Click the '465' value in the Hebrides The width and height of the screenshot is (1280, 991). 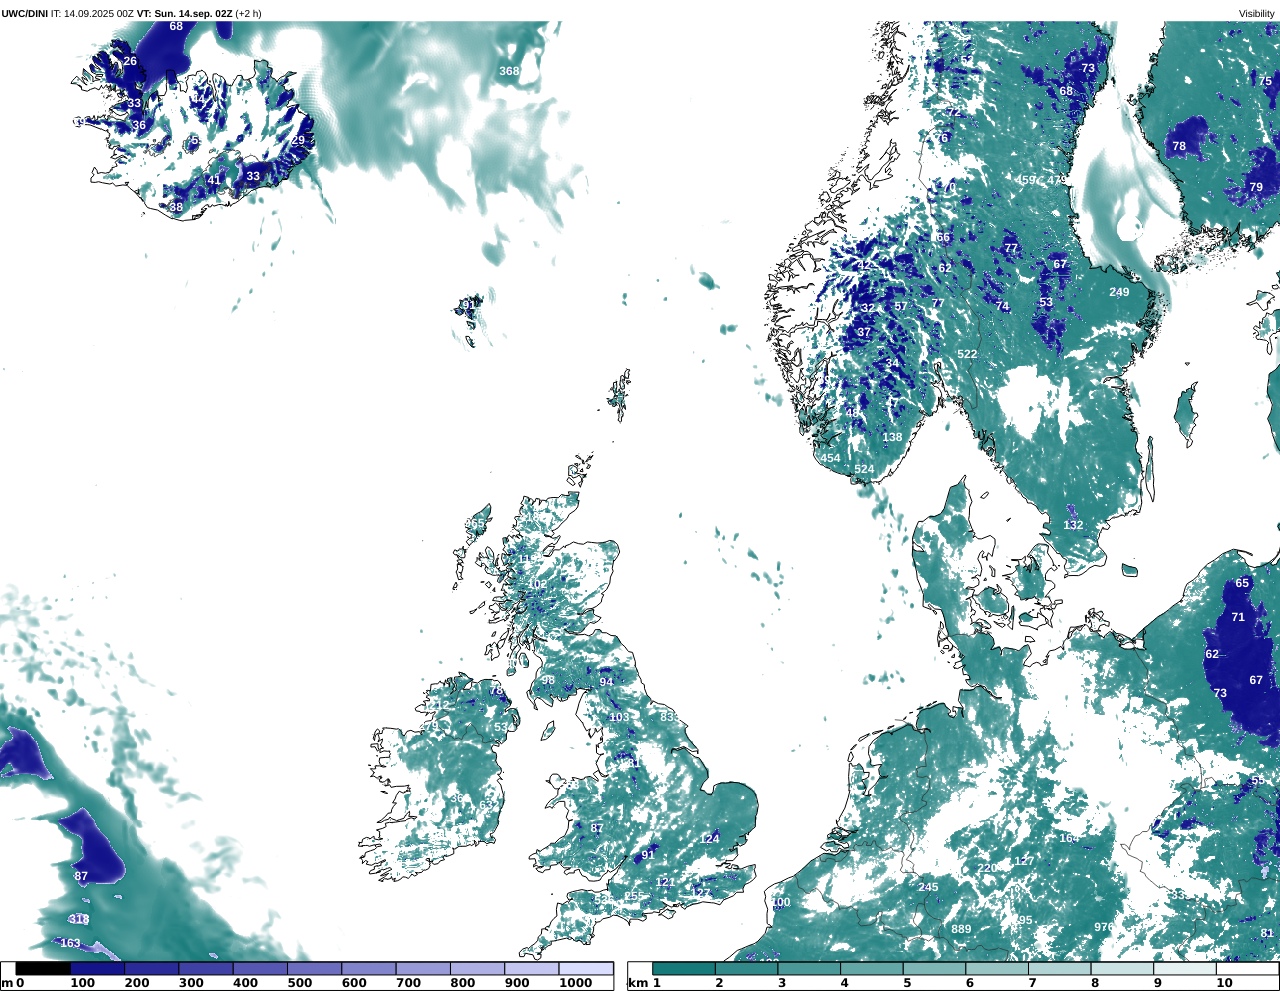(x=475, y=523)
